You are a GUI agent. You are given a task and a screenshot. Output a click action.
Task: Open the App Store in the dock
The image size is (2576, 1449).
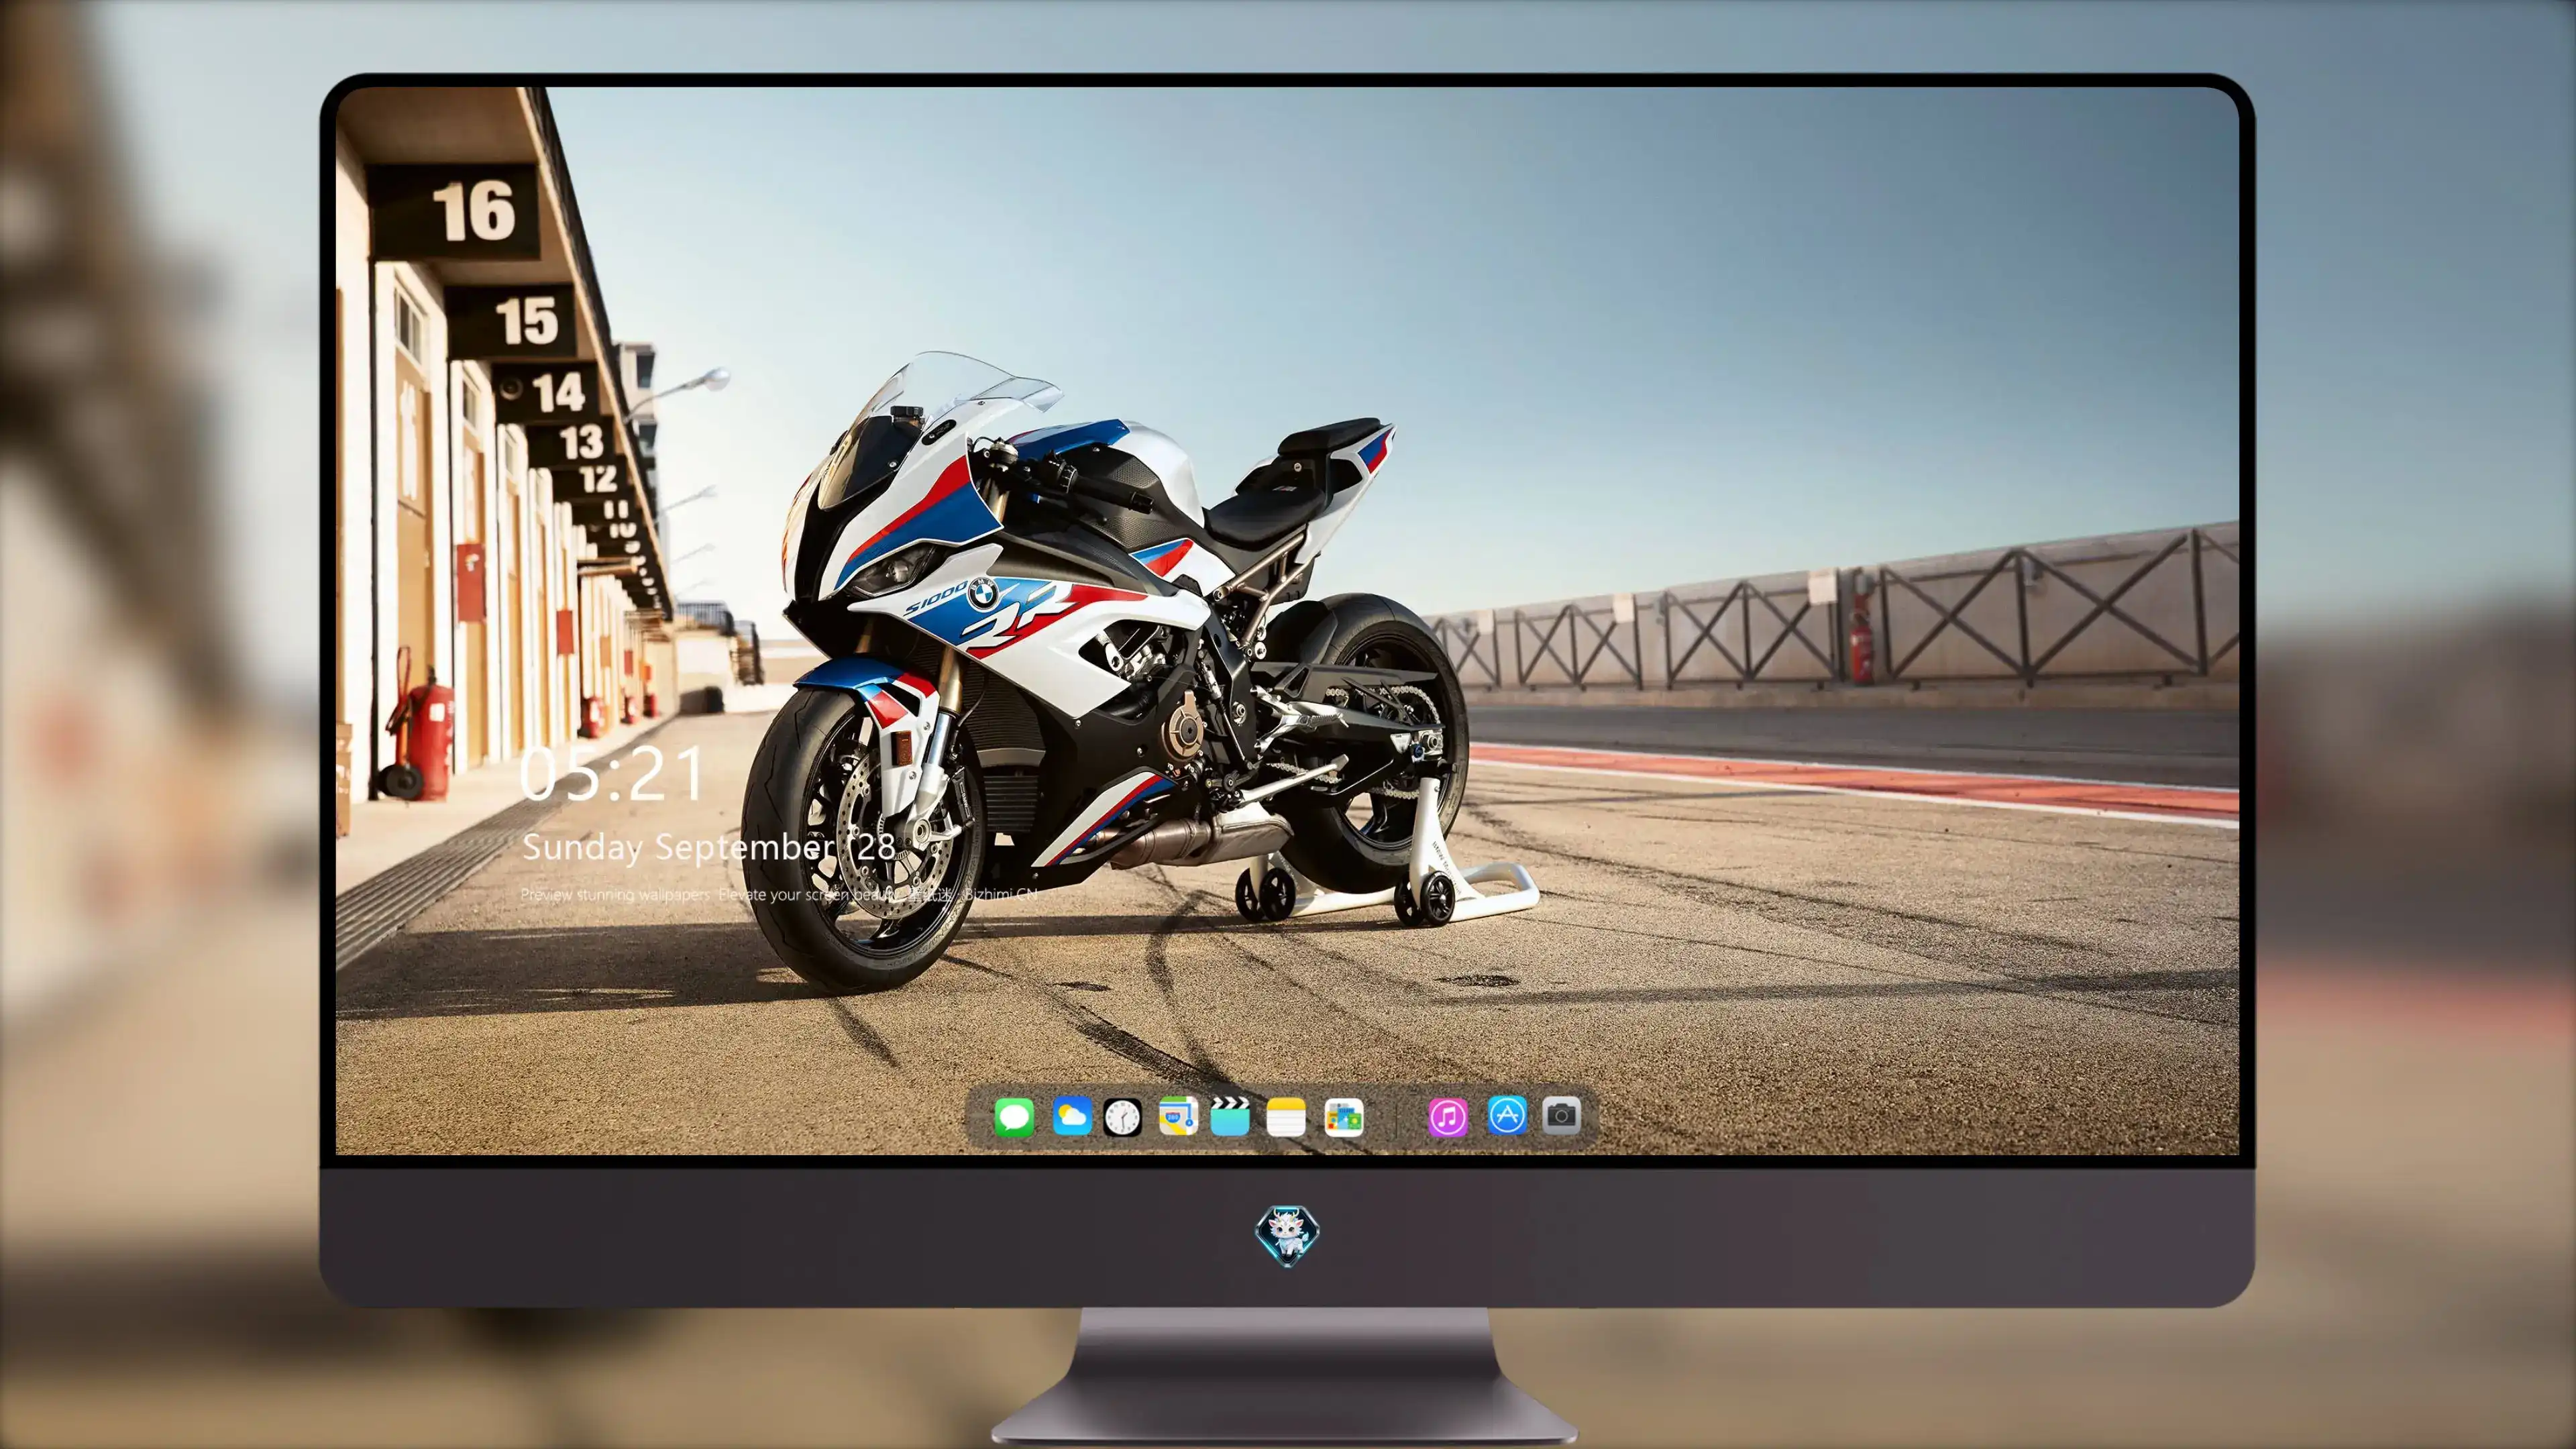coord(1507,1116)
